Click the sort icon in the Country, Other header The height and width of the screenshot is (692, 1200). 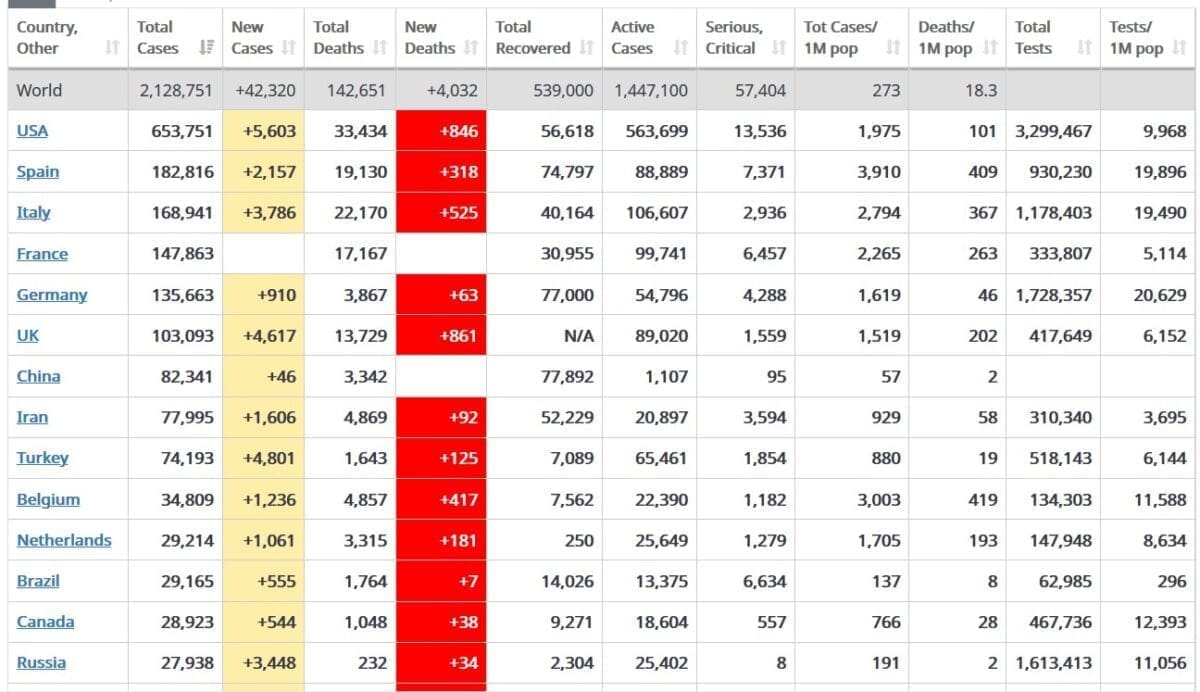112,48
